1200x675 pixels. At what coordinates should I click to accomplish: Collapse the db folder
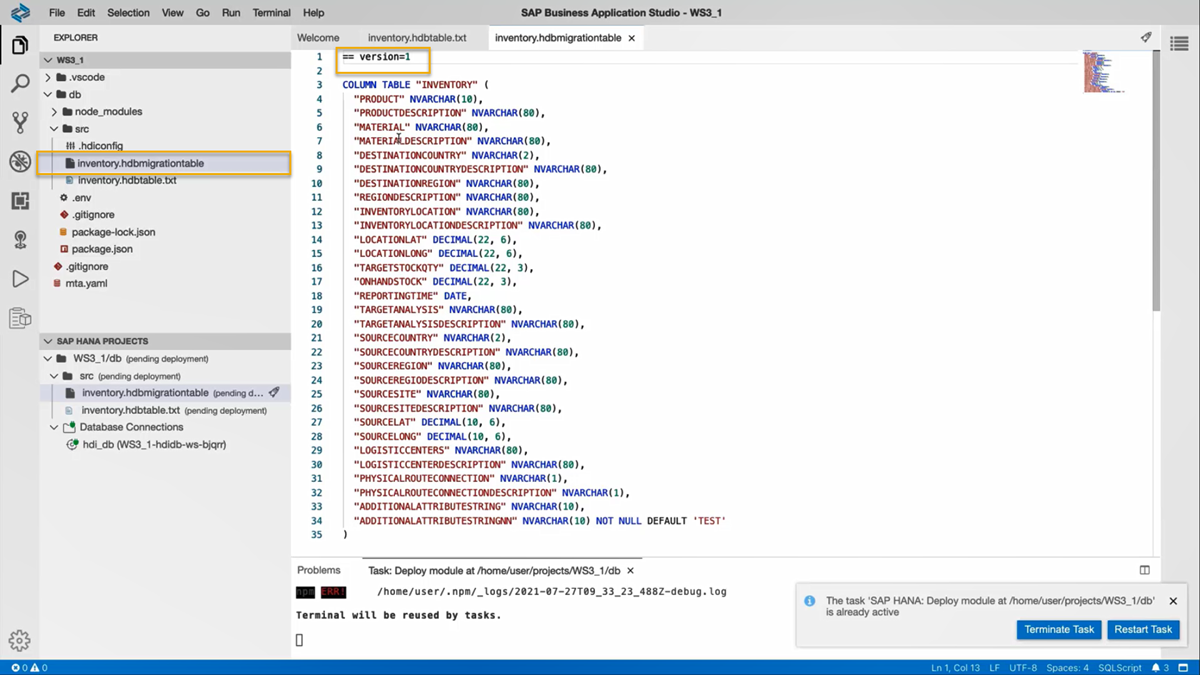48,94
